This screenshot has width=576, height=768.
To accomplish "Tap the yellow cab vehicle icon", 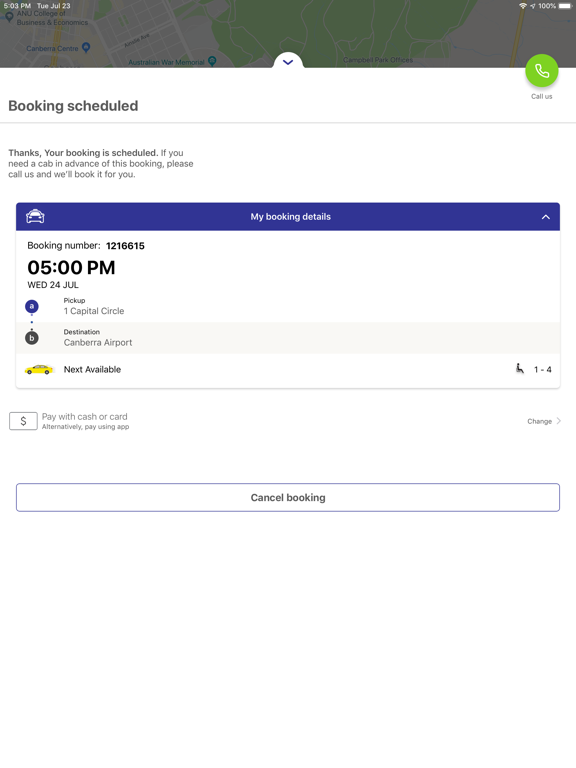I will (x=39, y=370).
